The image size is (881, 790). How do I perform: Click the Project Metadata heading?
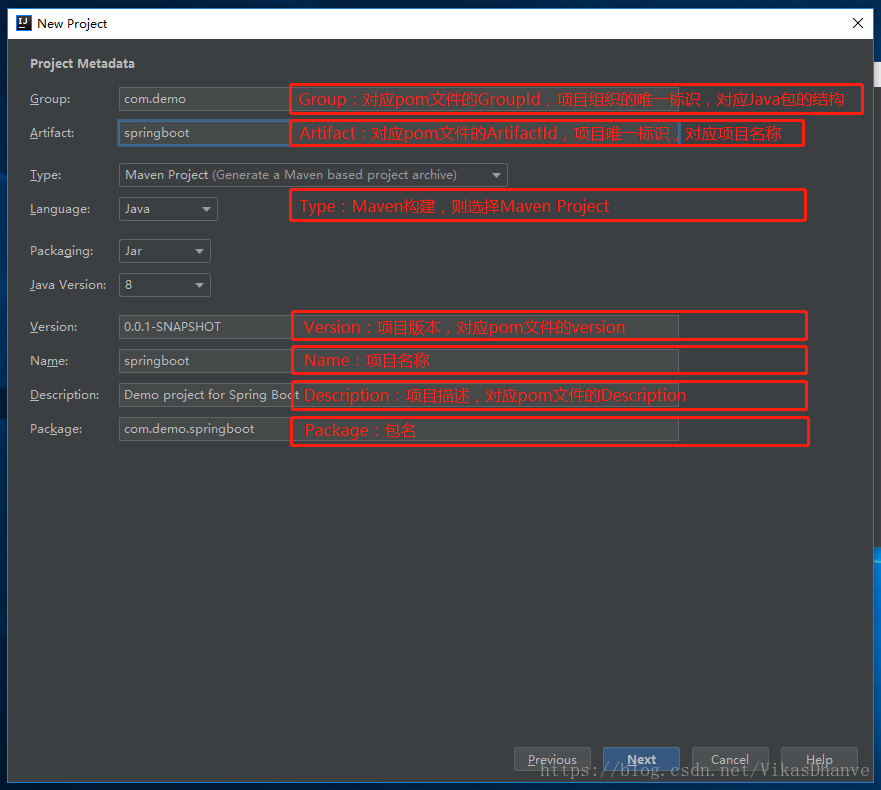coord(82,63)
